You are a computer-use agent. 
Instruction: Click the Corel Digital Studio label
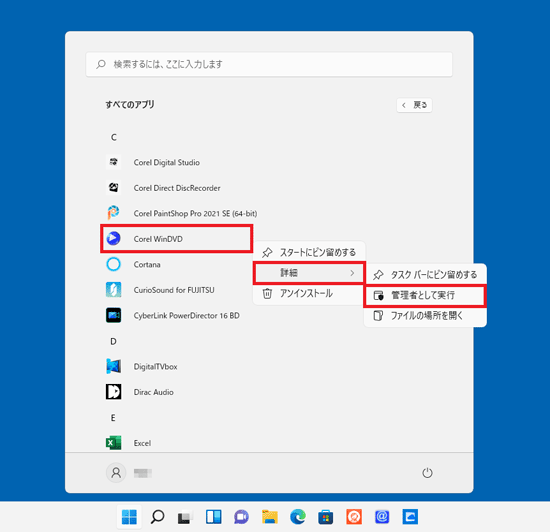(x=167, y=162)
